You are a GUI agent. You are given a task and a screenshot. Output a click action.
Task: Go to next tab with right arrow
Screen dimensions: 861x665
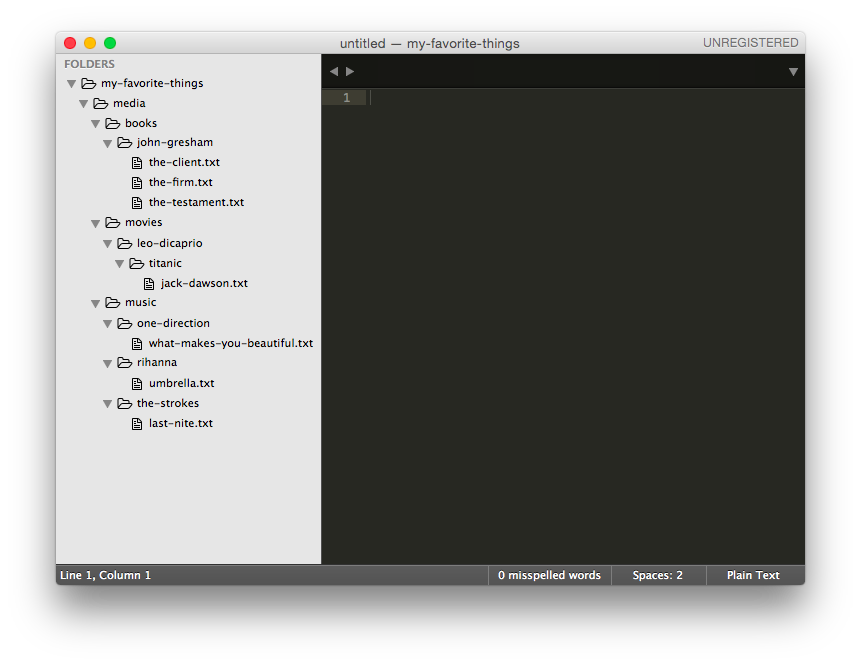(350, 71)
